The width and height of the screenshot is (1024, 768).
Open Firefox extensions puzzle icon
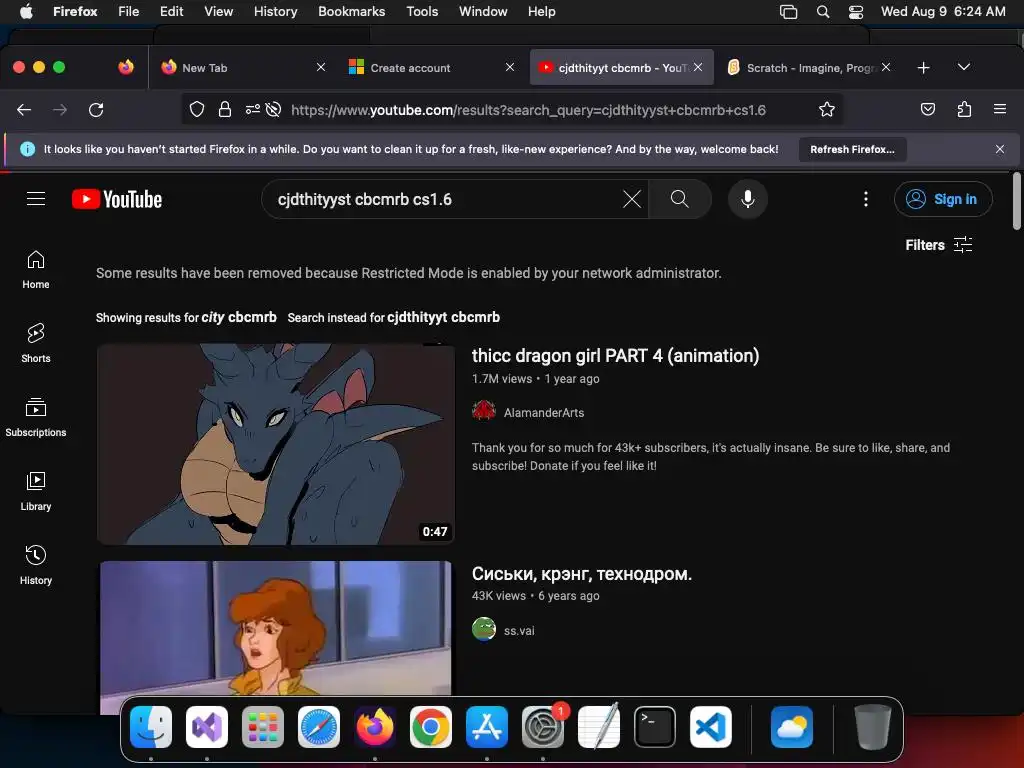coord(964,110)
